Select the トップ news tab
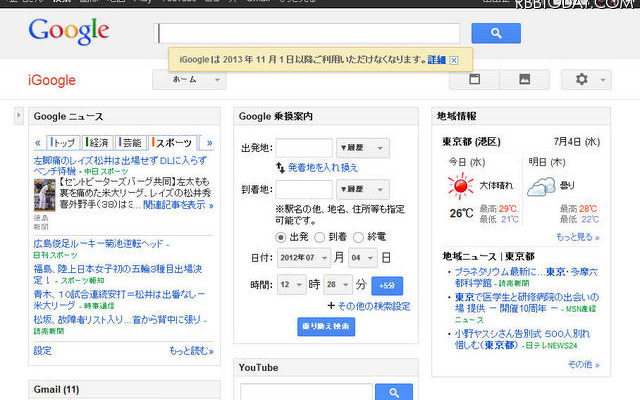 (x=63, y=142)
